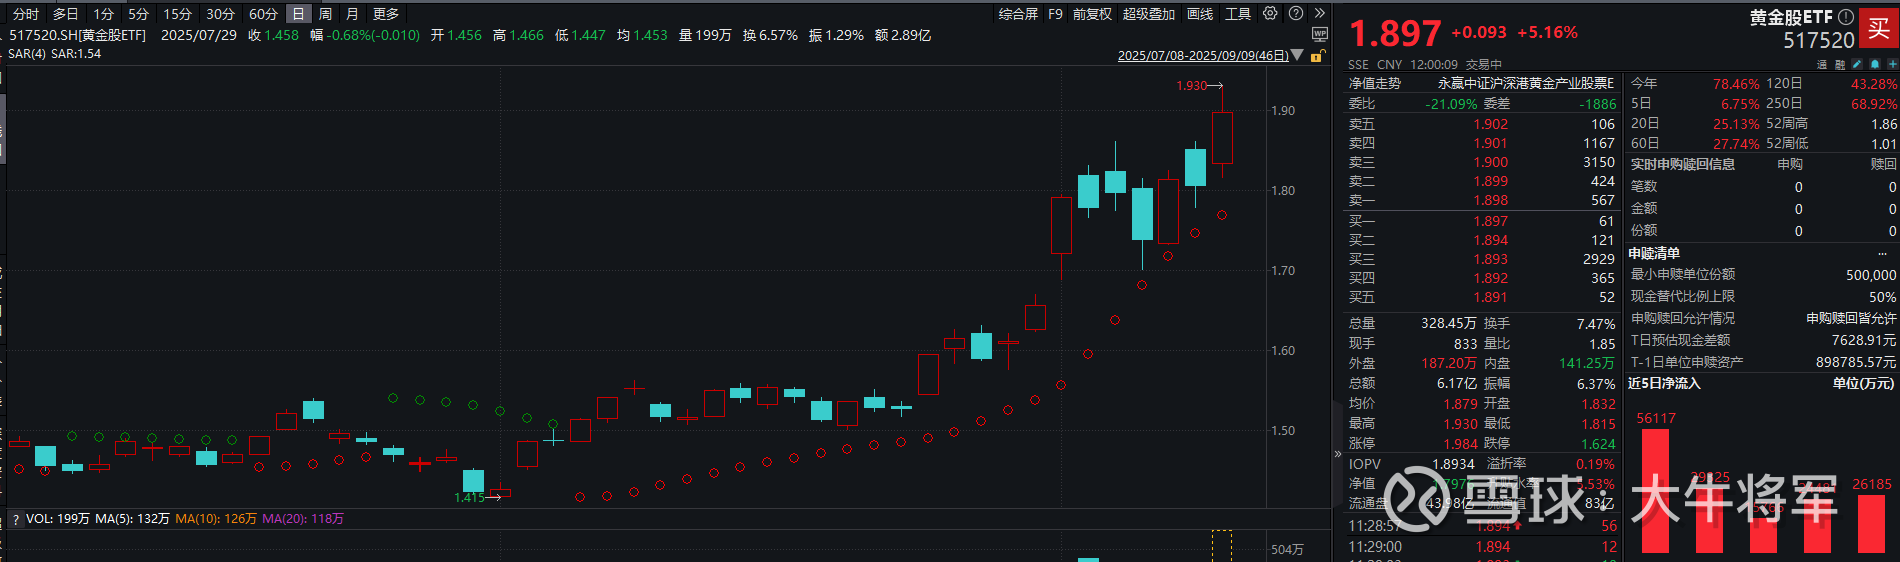Click 买一 bid price 1.897

(x=1490, y=221)
